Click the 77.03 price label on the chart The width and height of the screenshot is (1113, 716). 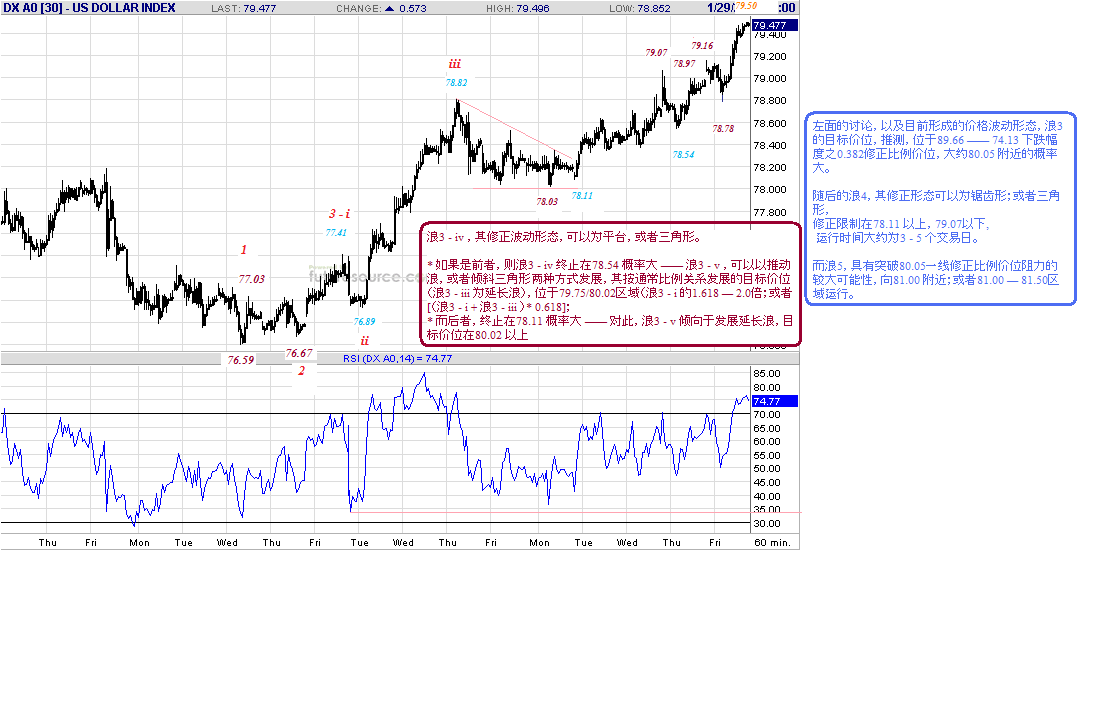(x=251, y=279)
